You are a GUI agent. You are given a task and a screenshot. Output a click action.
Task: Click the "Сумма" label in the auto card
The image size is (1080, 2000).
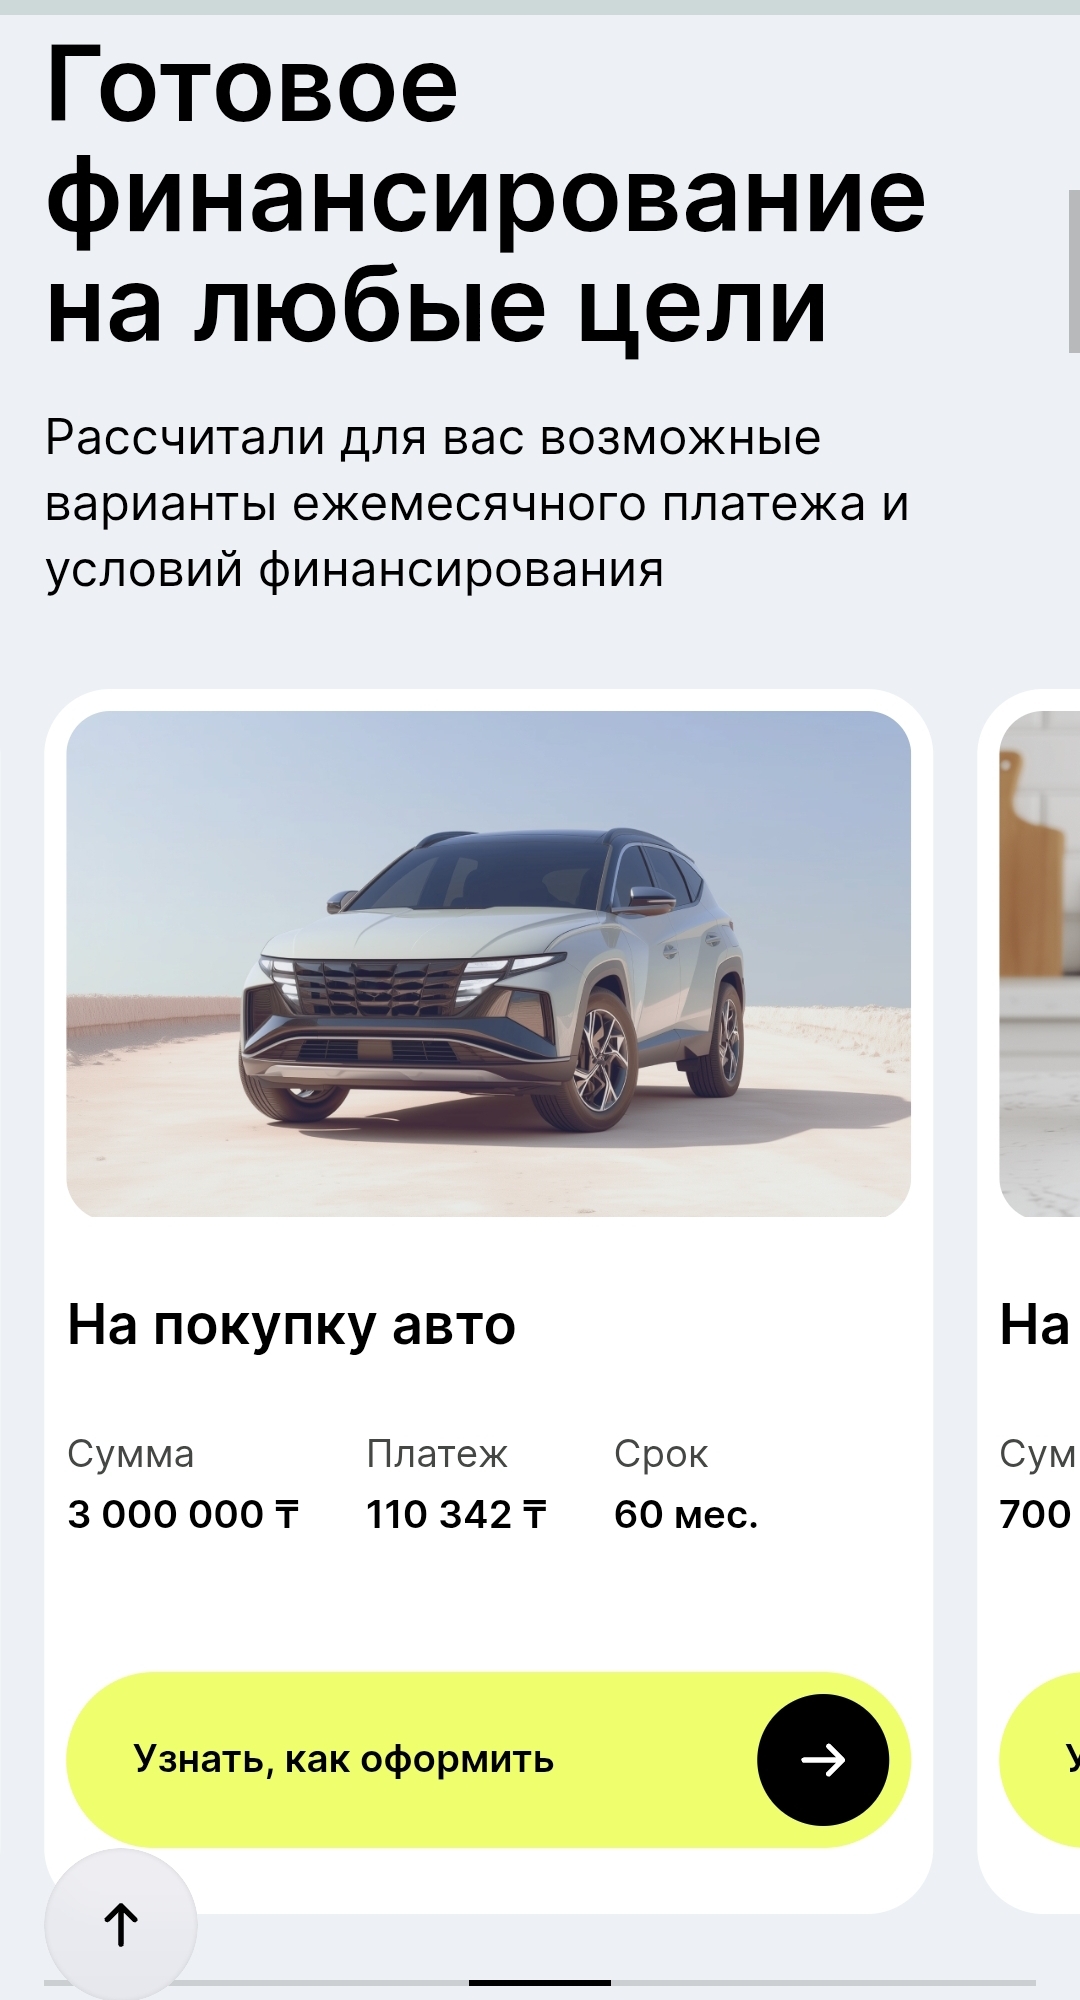coord(131,1454)
